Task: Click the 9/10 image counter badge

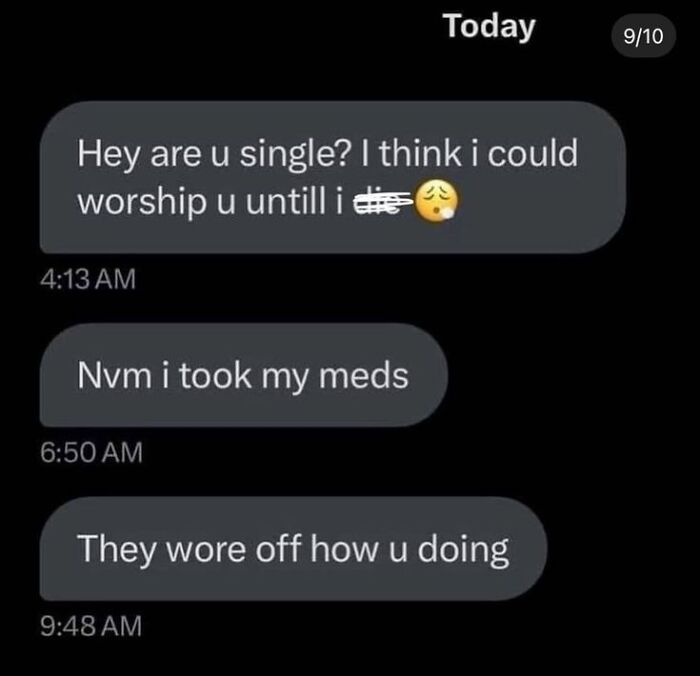Action: tap(641, 37)
